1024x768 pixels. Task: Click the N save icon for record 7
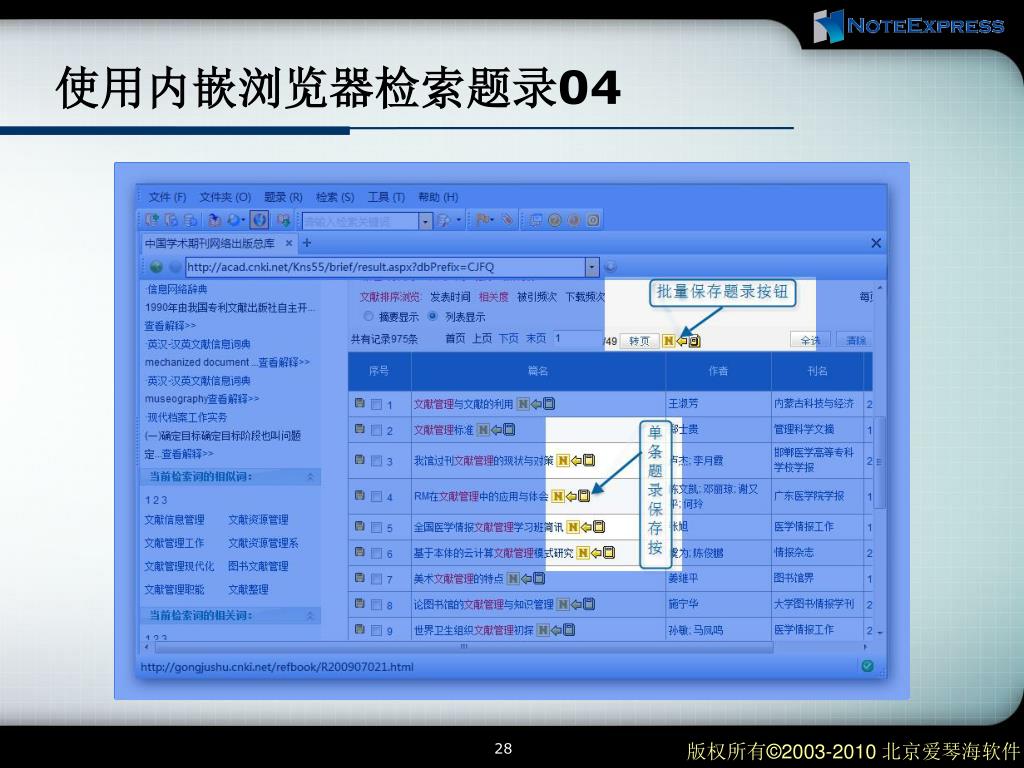click(x=513, y=578)
